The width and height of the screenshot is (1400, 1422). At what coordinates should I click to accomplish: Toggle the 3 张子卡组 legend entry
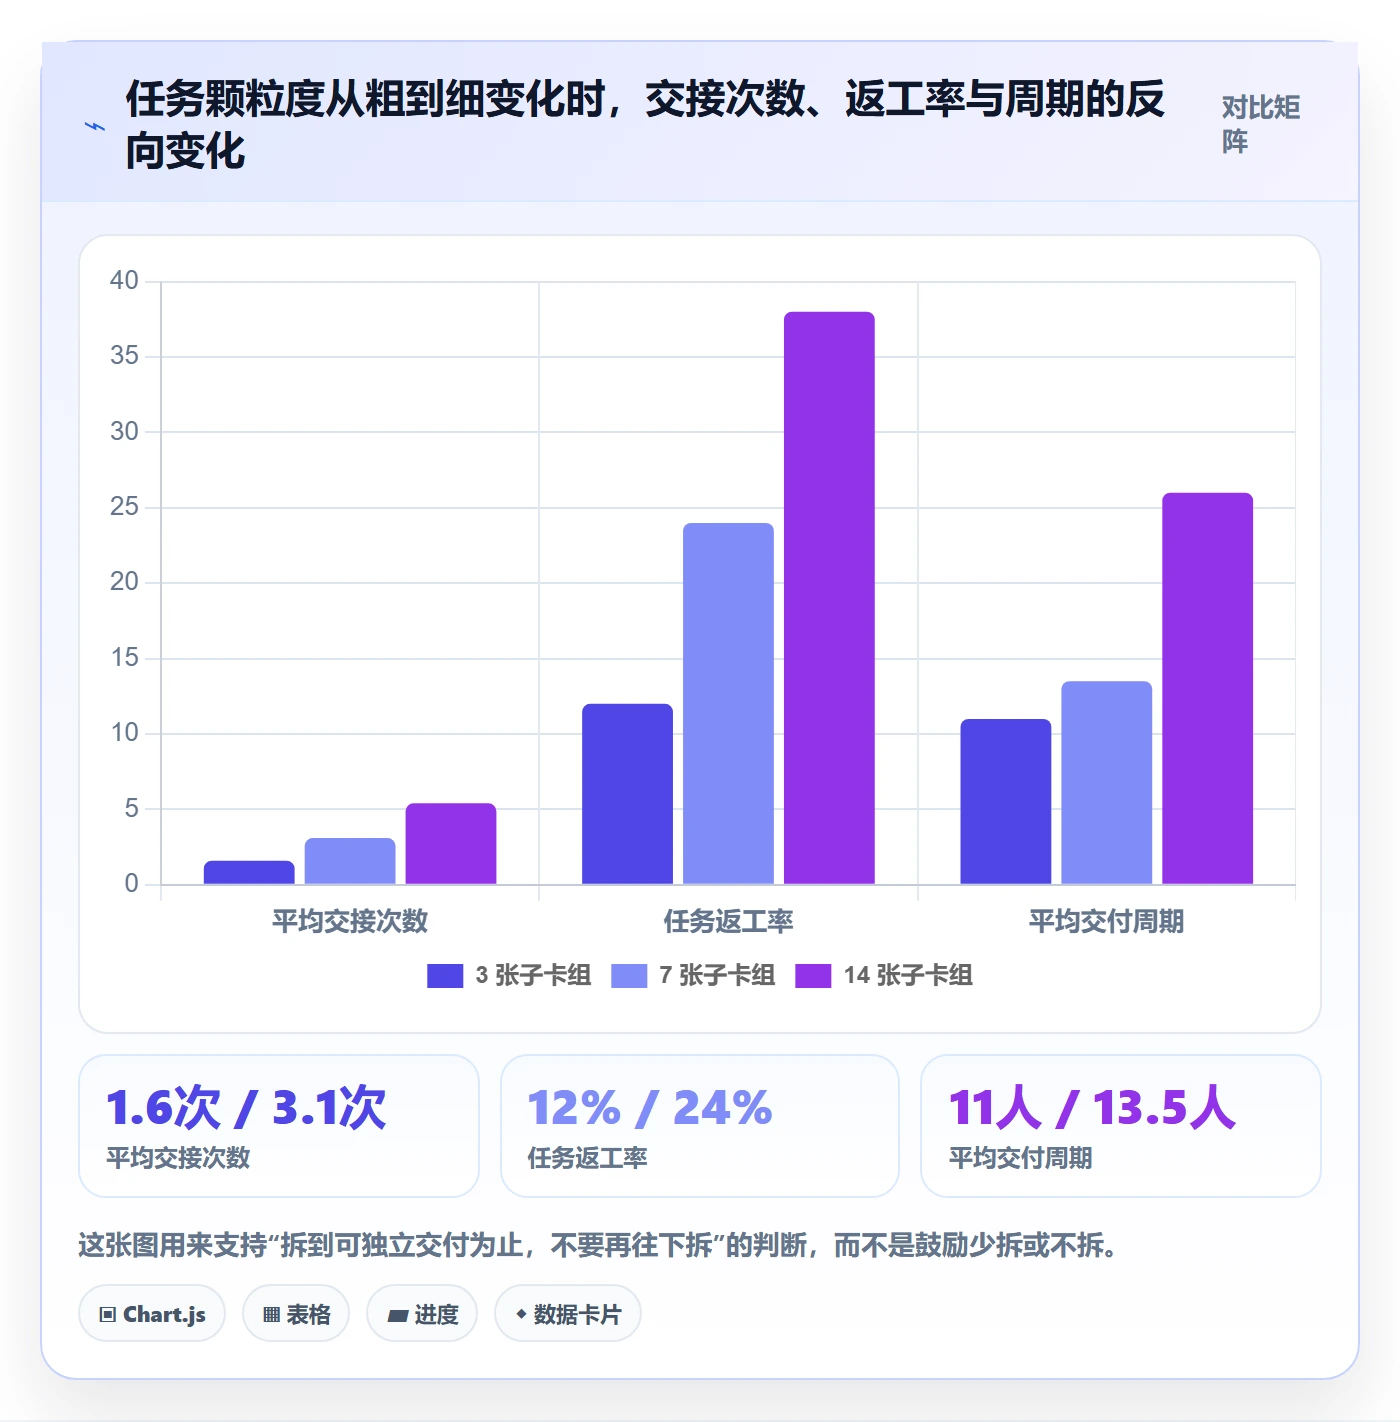509,975
